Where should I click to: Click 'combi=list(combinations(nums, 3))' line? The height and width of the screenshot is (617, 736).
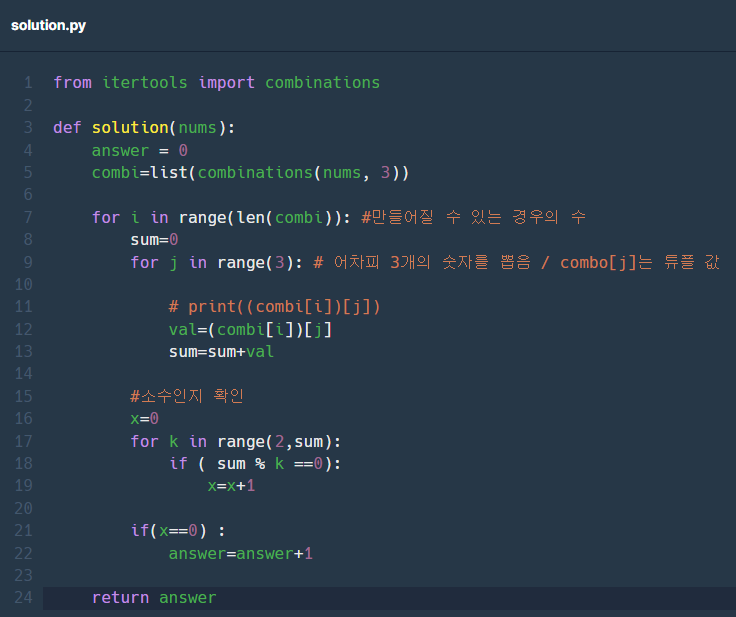251,173
